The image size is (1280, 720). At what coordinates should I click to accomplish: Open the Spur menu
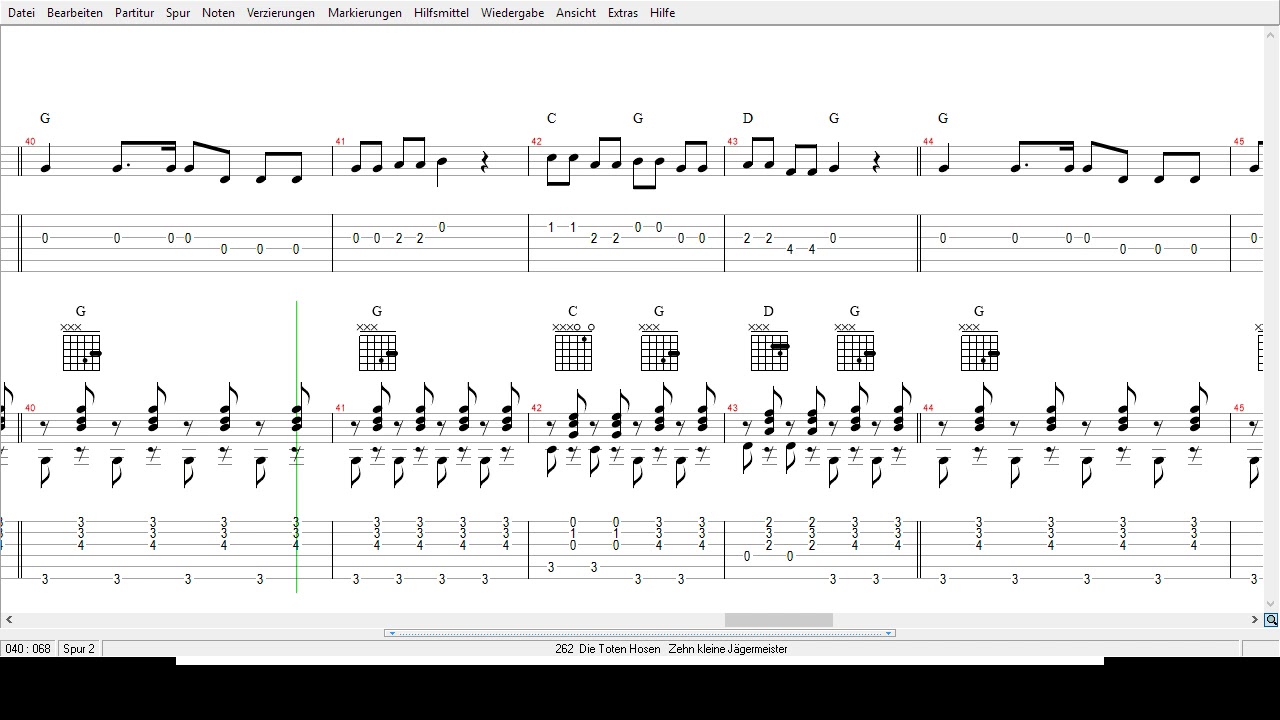(178, 13)
